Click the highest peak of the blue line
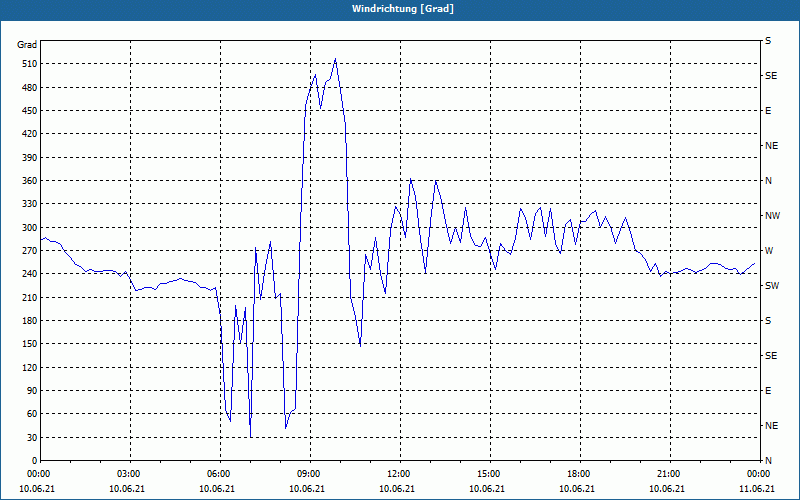Viewport: 800px width, 500px height. point(335,59)
